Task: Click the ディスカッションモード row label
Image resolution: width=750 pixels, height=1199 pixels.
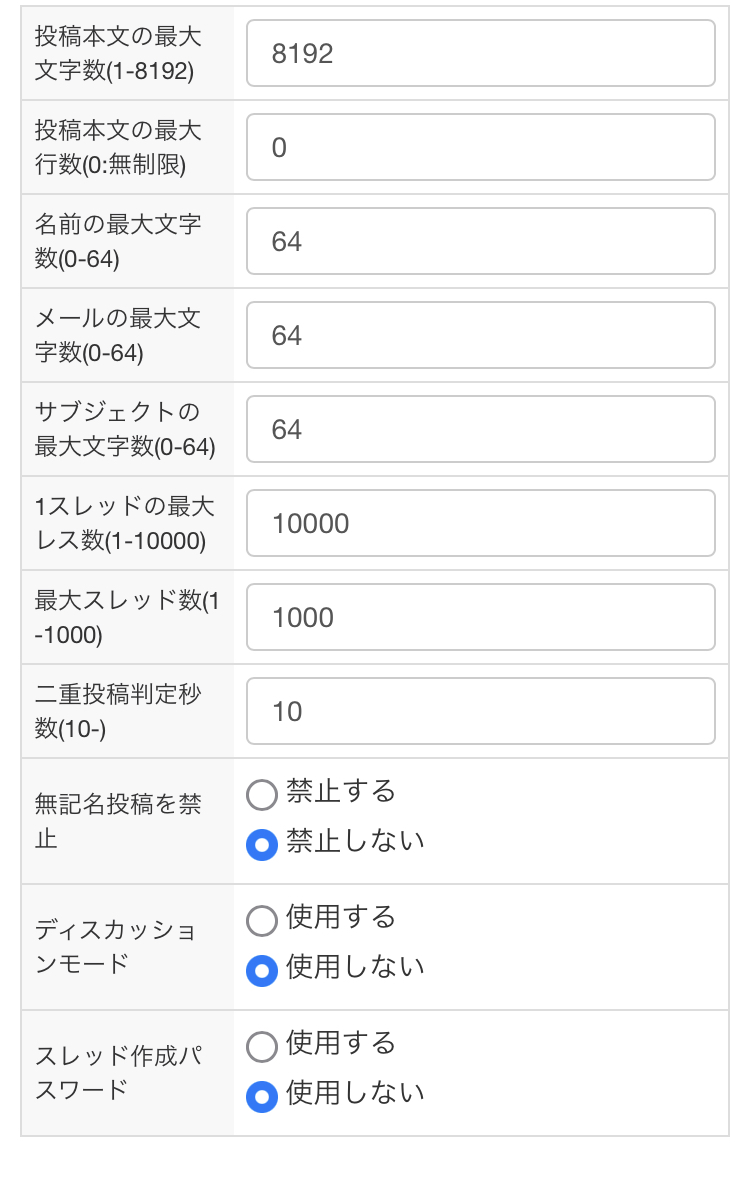Action: pos(115,947)
